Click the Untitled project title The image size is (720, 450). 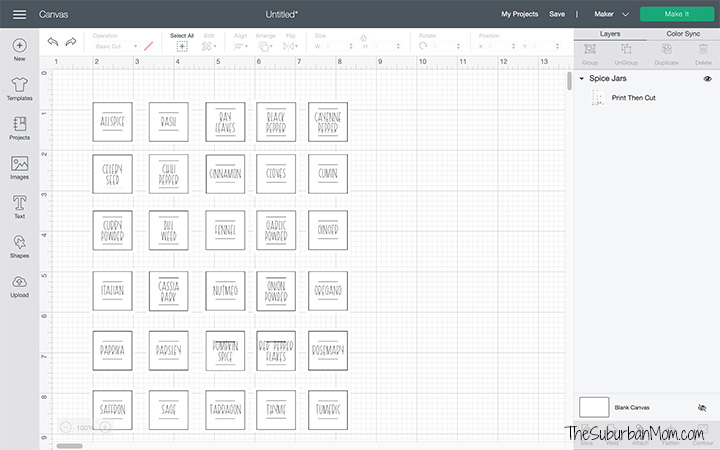point(281,14)
